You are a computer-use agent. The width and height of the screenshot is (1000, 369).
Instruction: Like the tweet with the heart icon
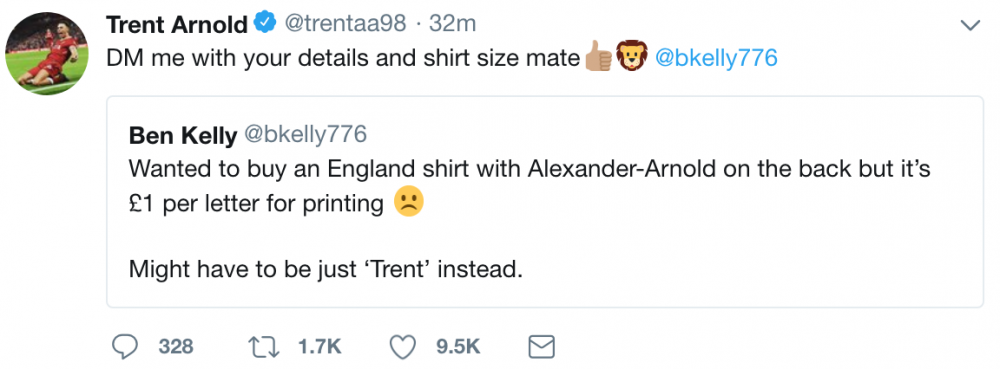pos(402,347)
